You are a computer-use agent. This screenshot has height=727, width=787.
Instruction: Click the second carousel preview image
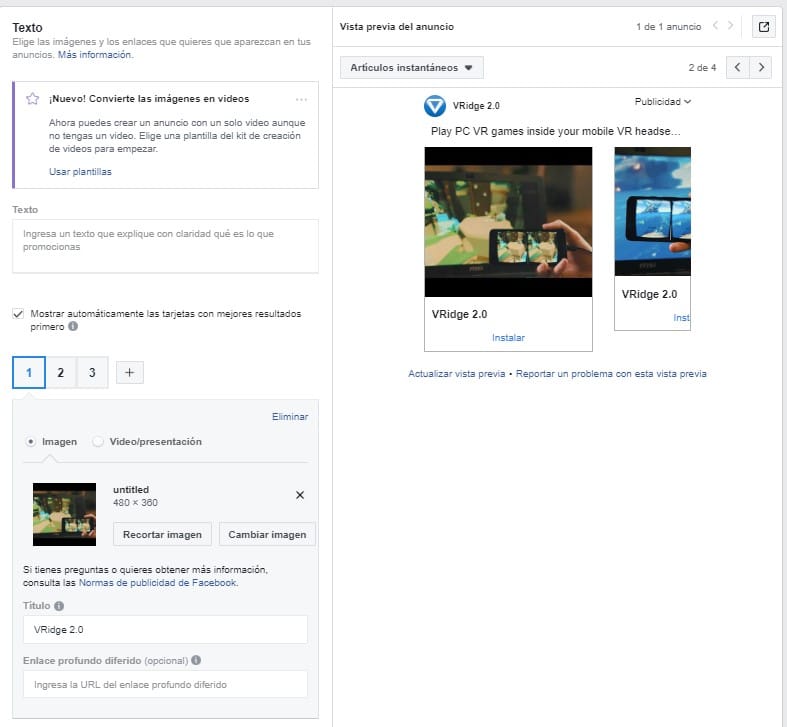(x=652, y=211)
